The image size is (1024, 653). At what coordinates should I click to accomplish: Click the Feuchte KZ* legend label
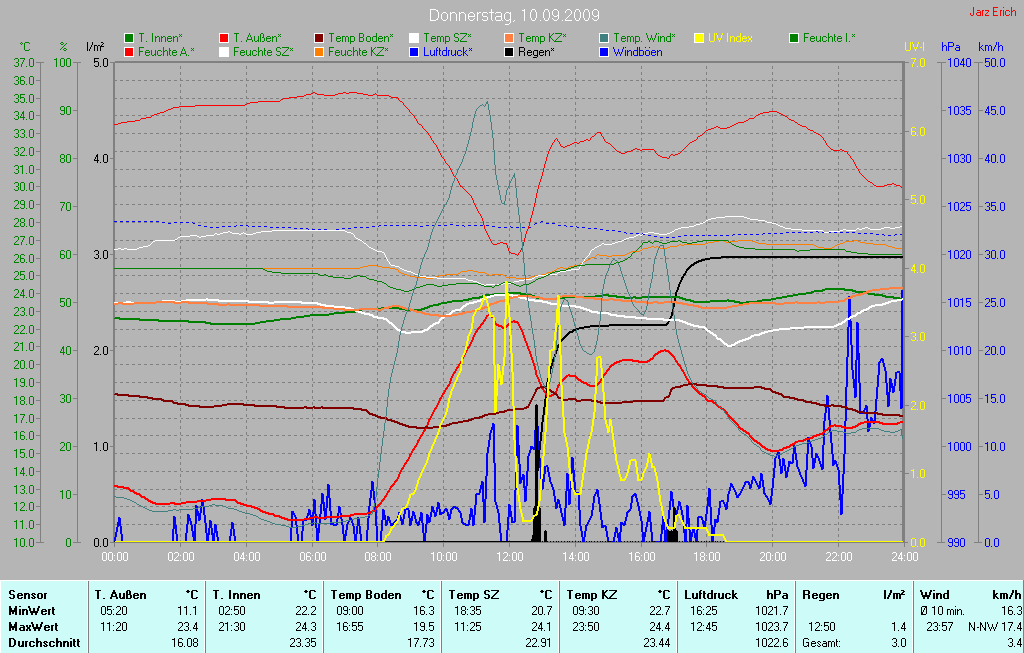pyautogui.click(x=357, y=51)
